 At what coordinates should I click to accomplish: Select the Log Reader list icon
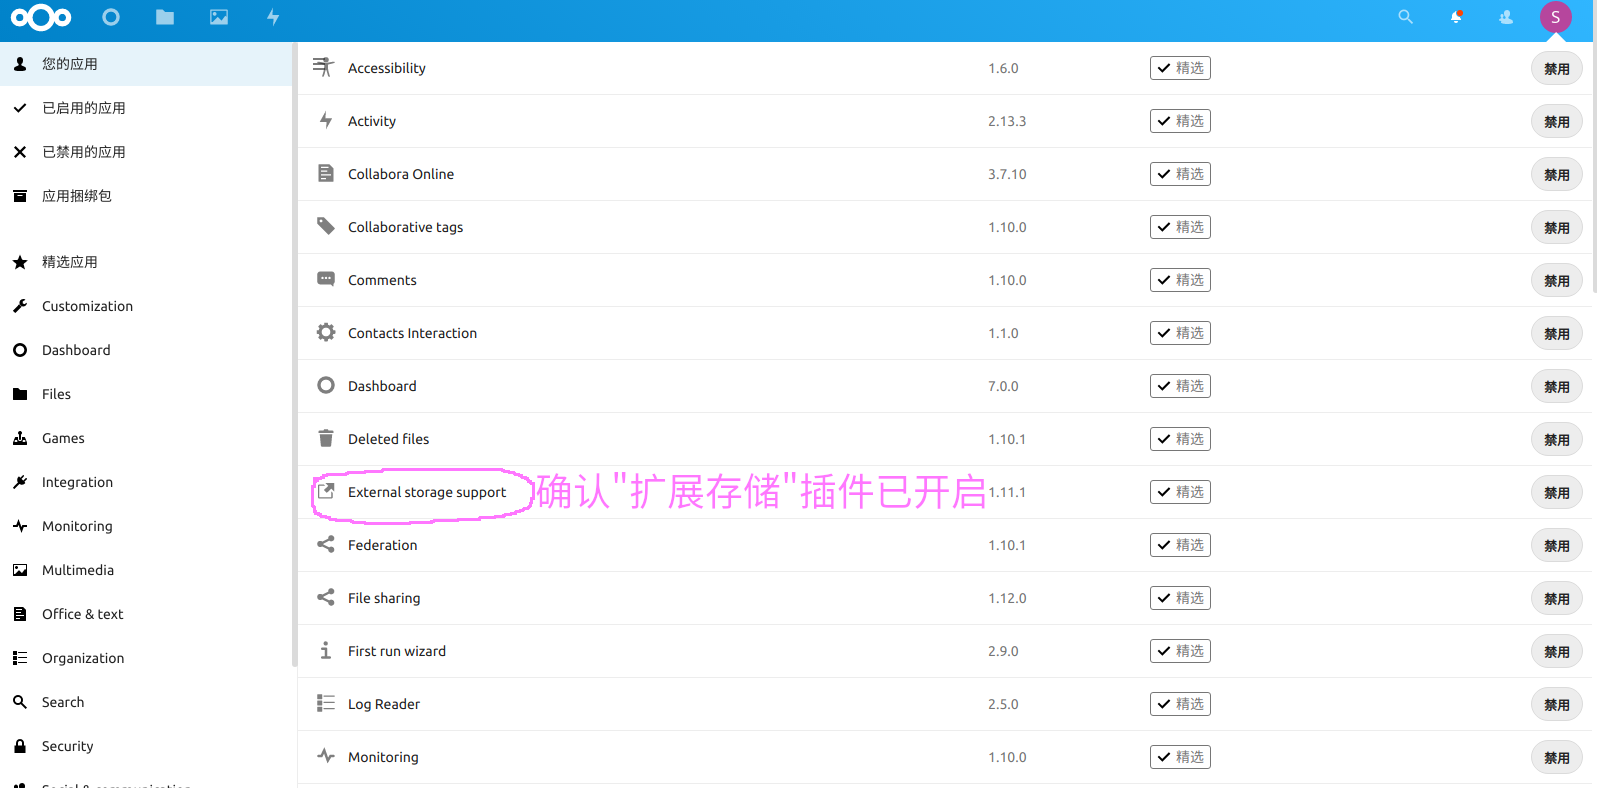coord(326,703)
